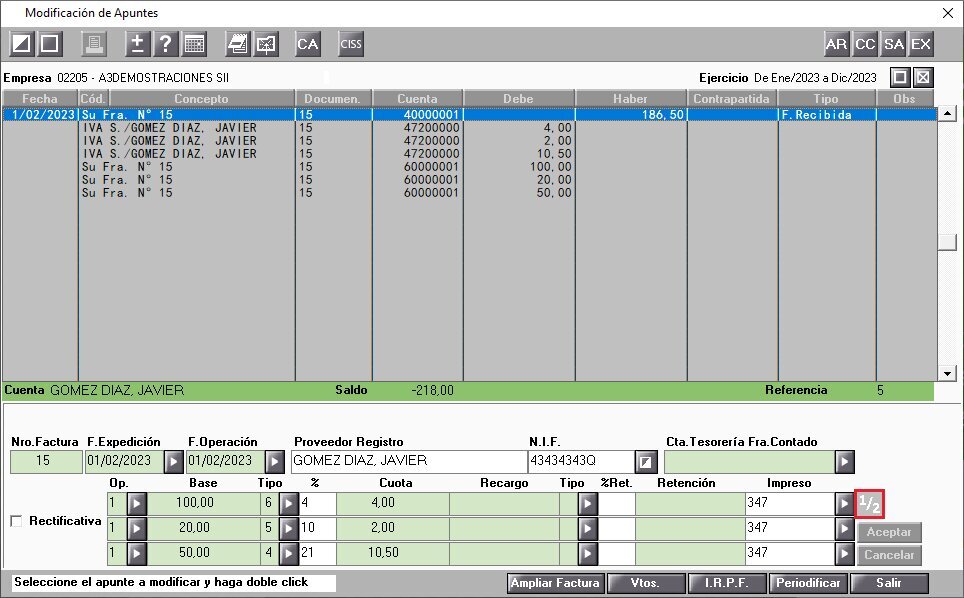Expand the Cta.Tesorería Fra.Contado selector

[845, 462]
